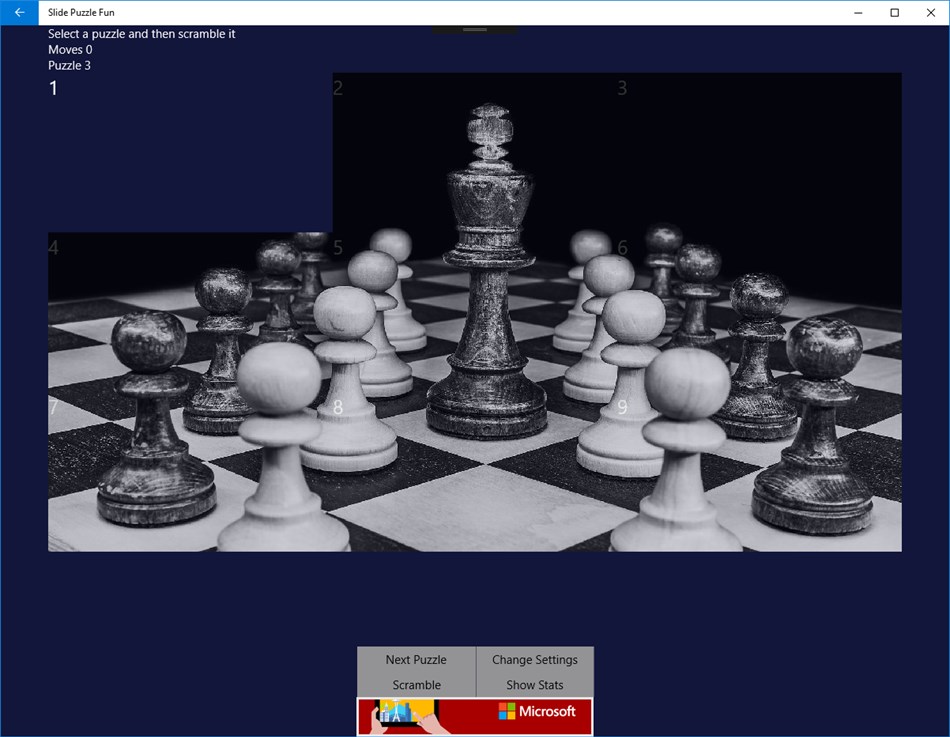Slide puzzle tile number 3

pos(760,150)
